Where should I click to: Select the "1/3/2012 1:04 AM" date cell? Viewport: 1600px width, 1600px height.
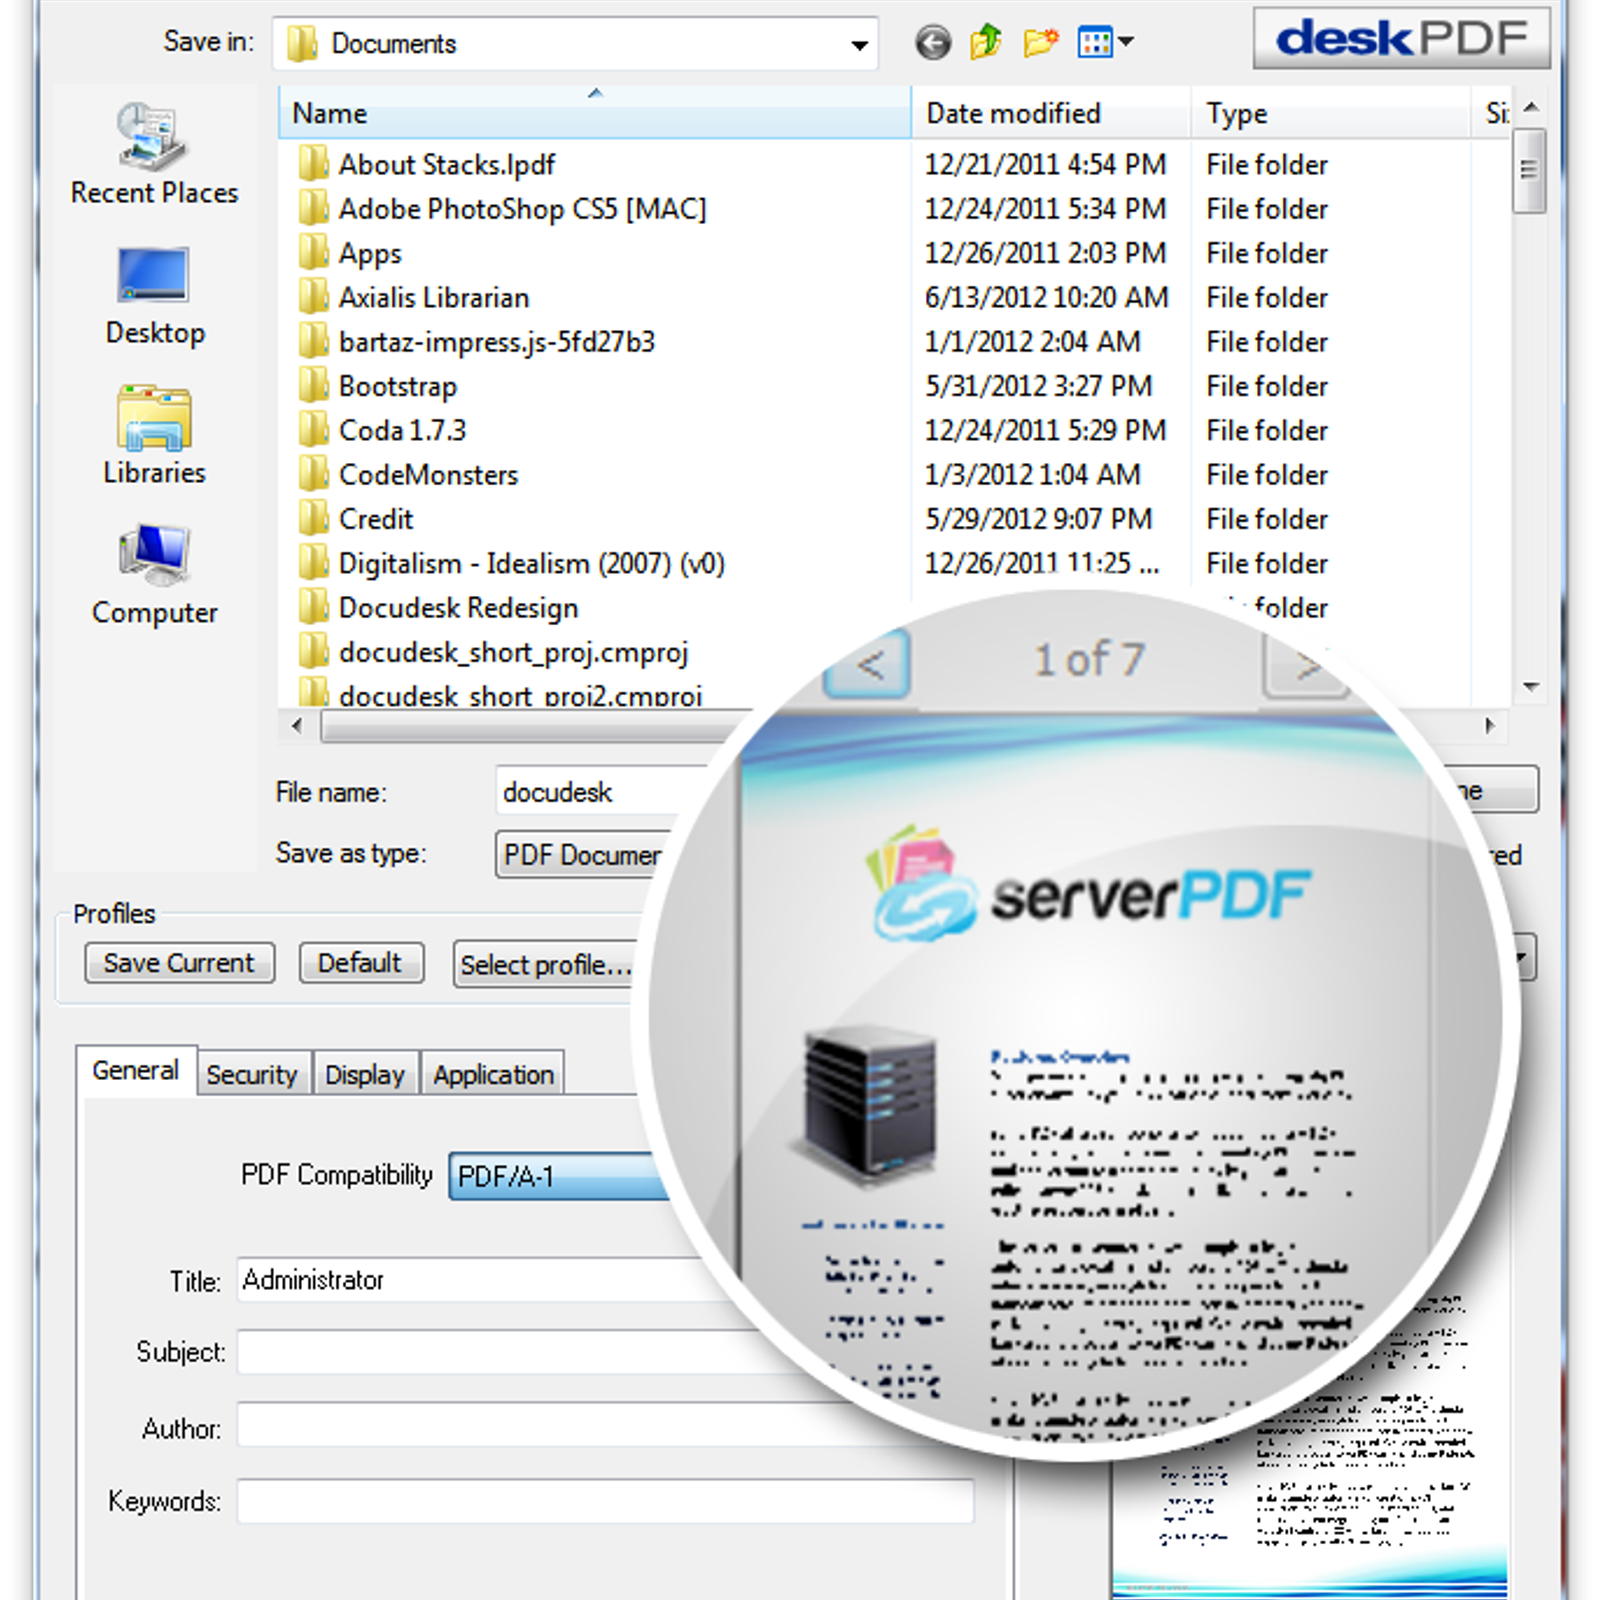pyautogui.click(x=1032, y=474)
